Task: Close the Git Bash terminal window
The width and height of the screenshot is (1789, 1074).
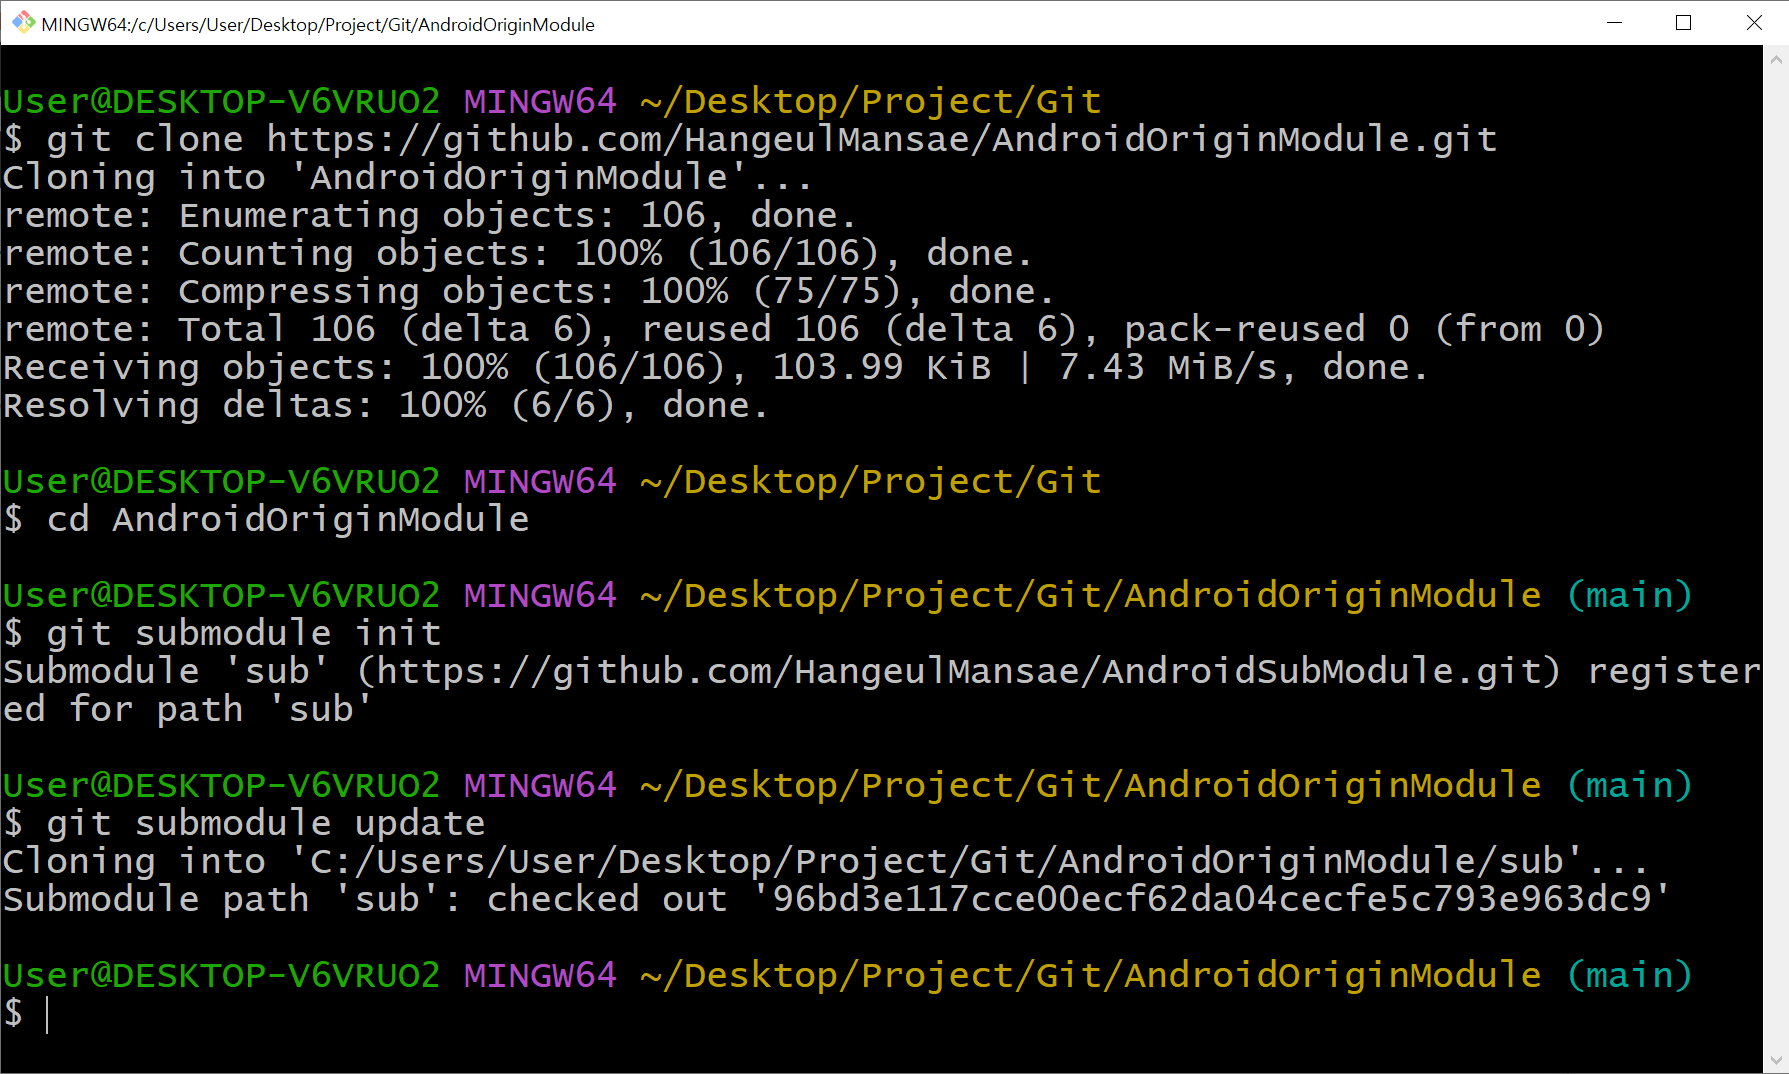Action: pos(1754,23)
